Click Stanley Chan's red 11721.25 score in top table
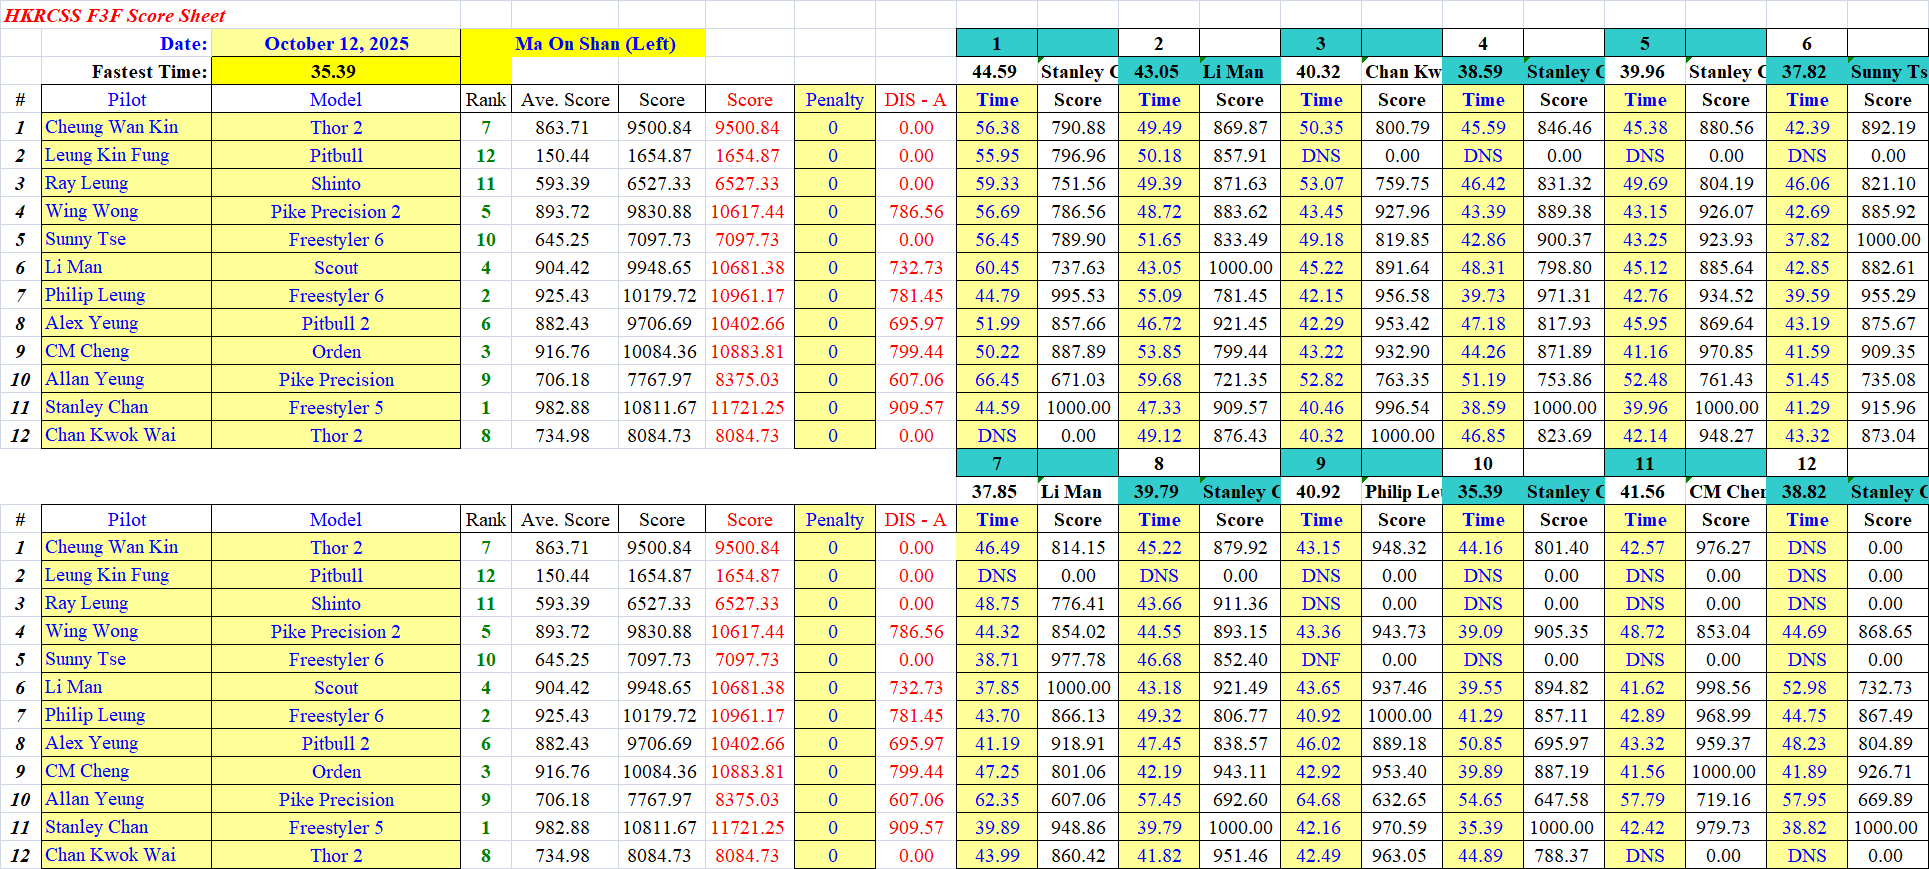This screenshot has height=869, width=1929. coord(747,407)
